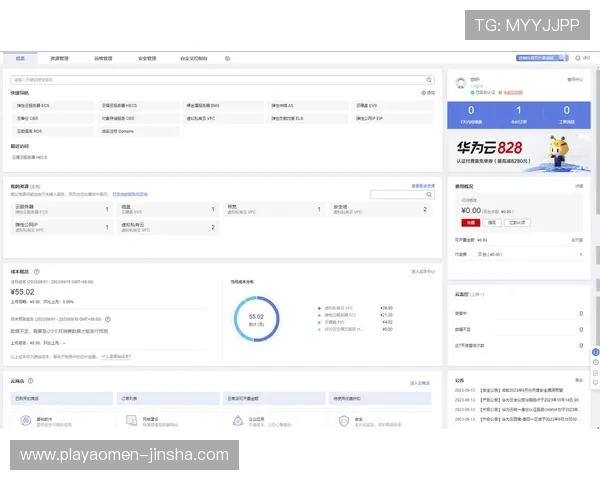This screenshot has width=600, height=480.
Task: Click the 企业应用 icon in cloud store
Action: pyautogui.click(x=238, y=422)
